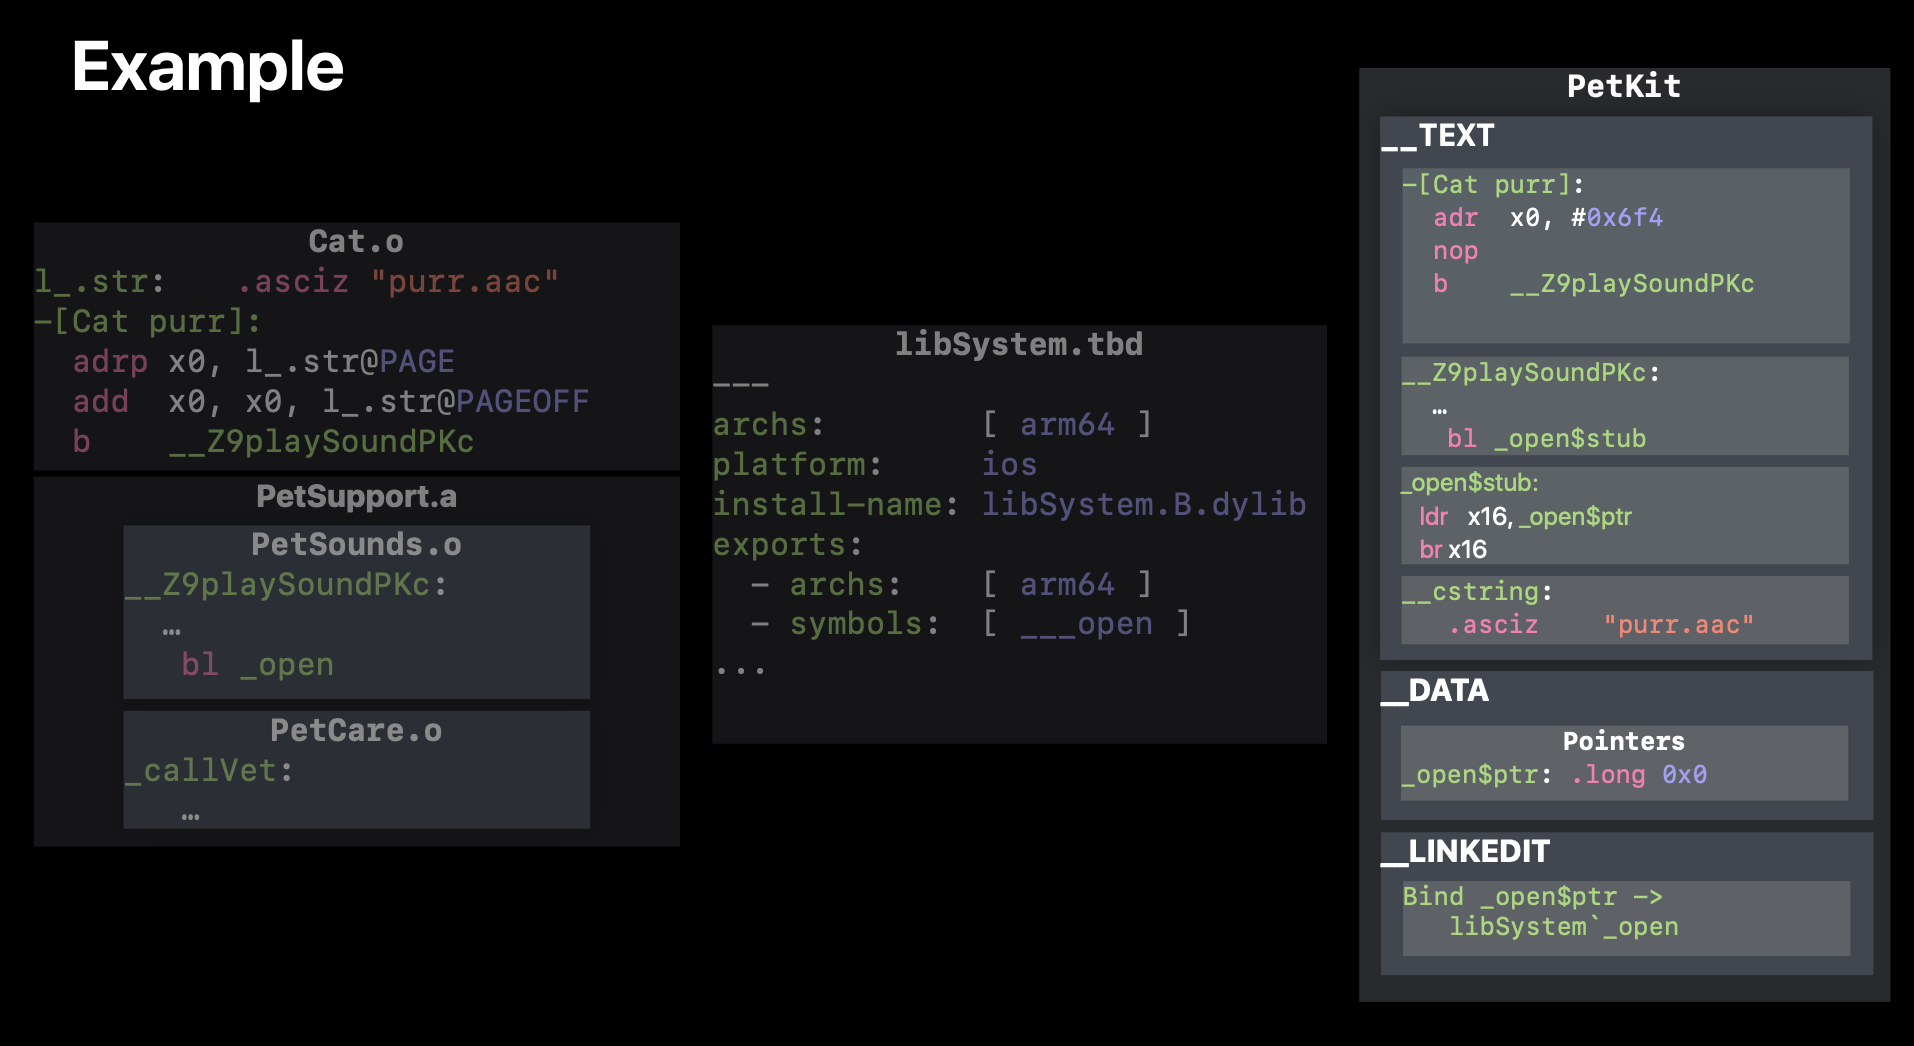This screenshot has width=1914, height=1046.
Task: Click the '_open$stub:' label
Action: 1470,483
